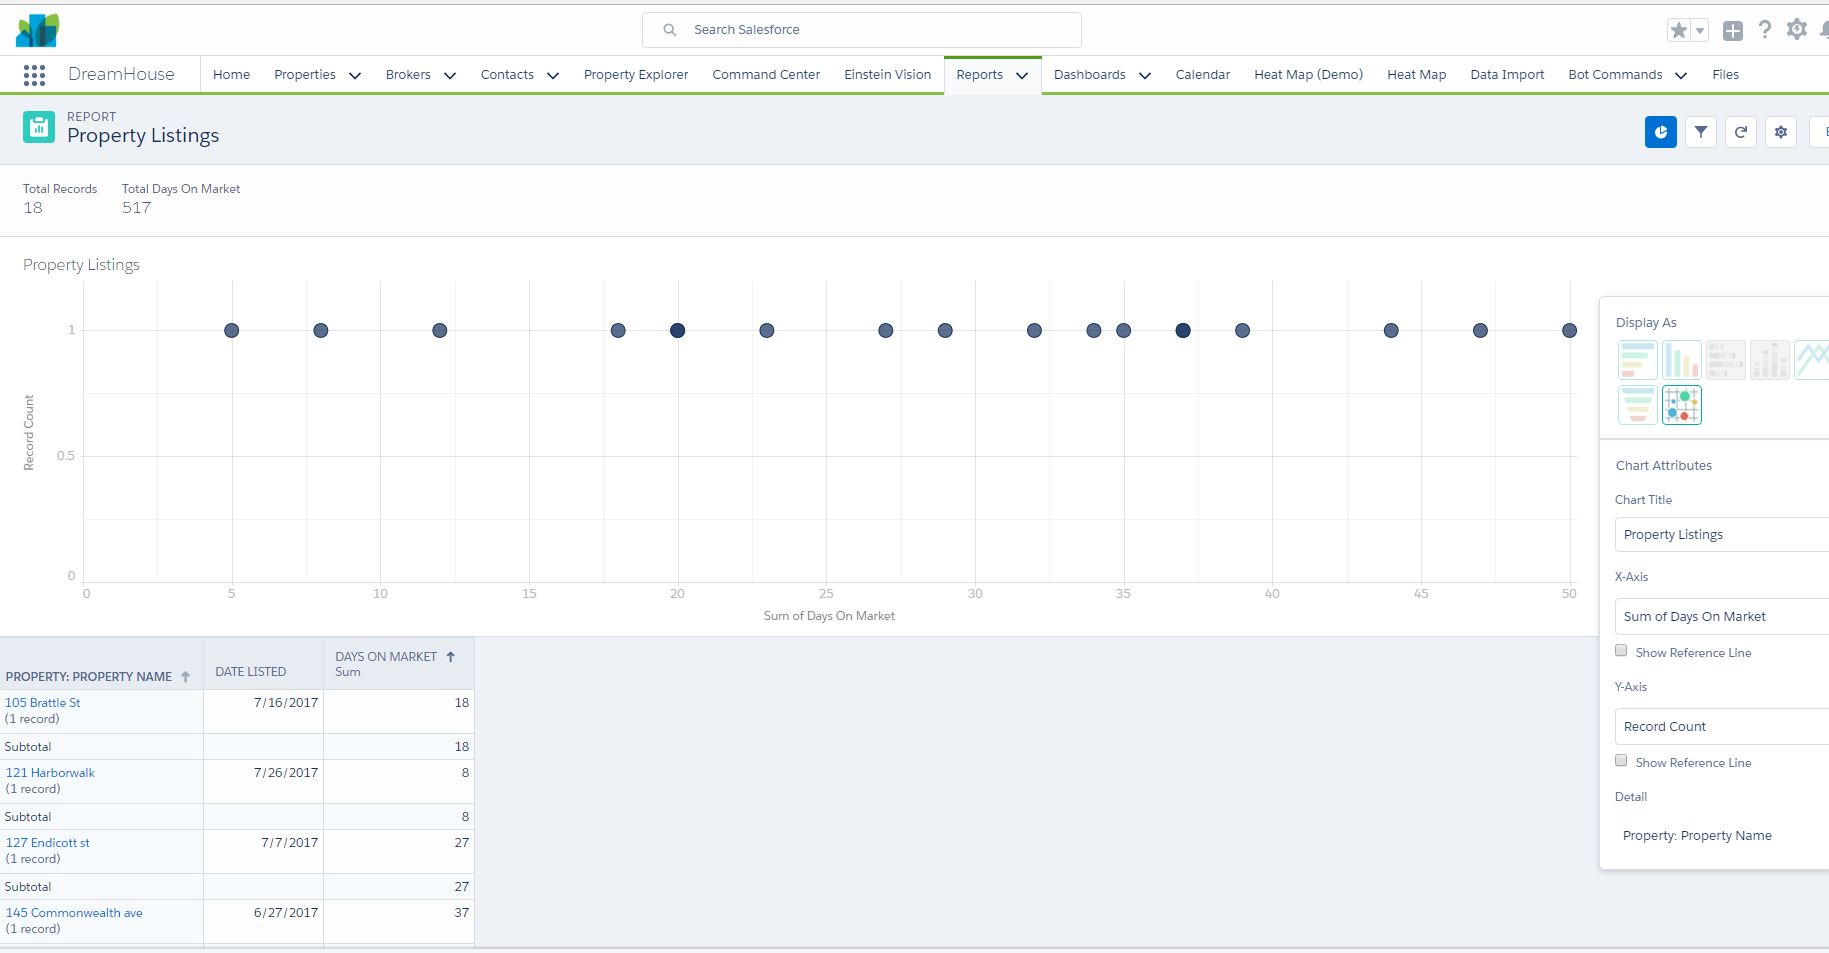Image resolution: width=1829 pixels, height=953 pixels.
Task: Enable Y-Axis Show Reference Line
Action: [1621, 761]
